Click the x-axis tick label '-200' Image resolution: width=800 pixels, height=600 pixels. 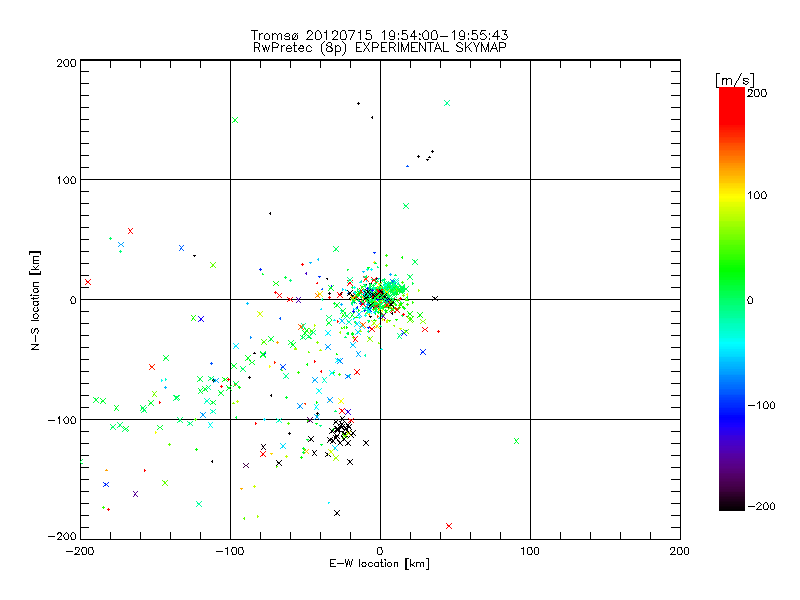point(80,551)
